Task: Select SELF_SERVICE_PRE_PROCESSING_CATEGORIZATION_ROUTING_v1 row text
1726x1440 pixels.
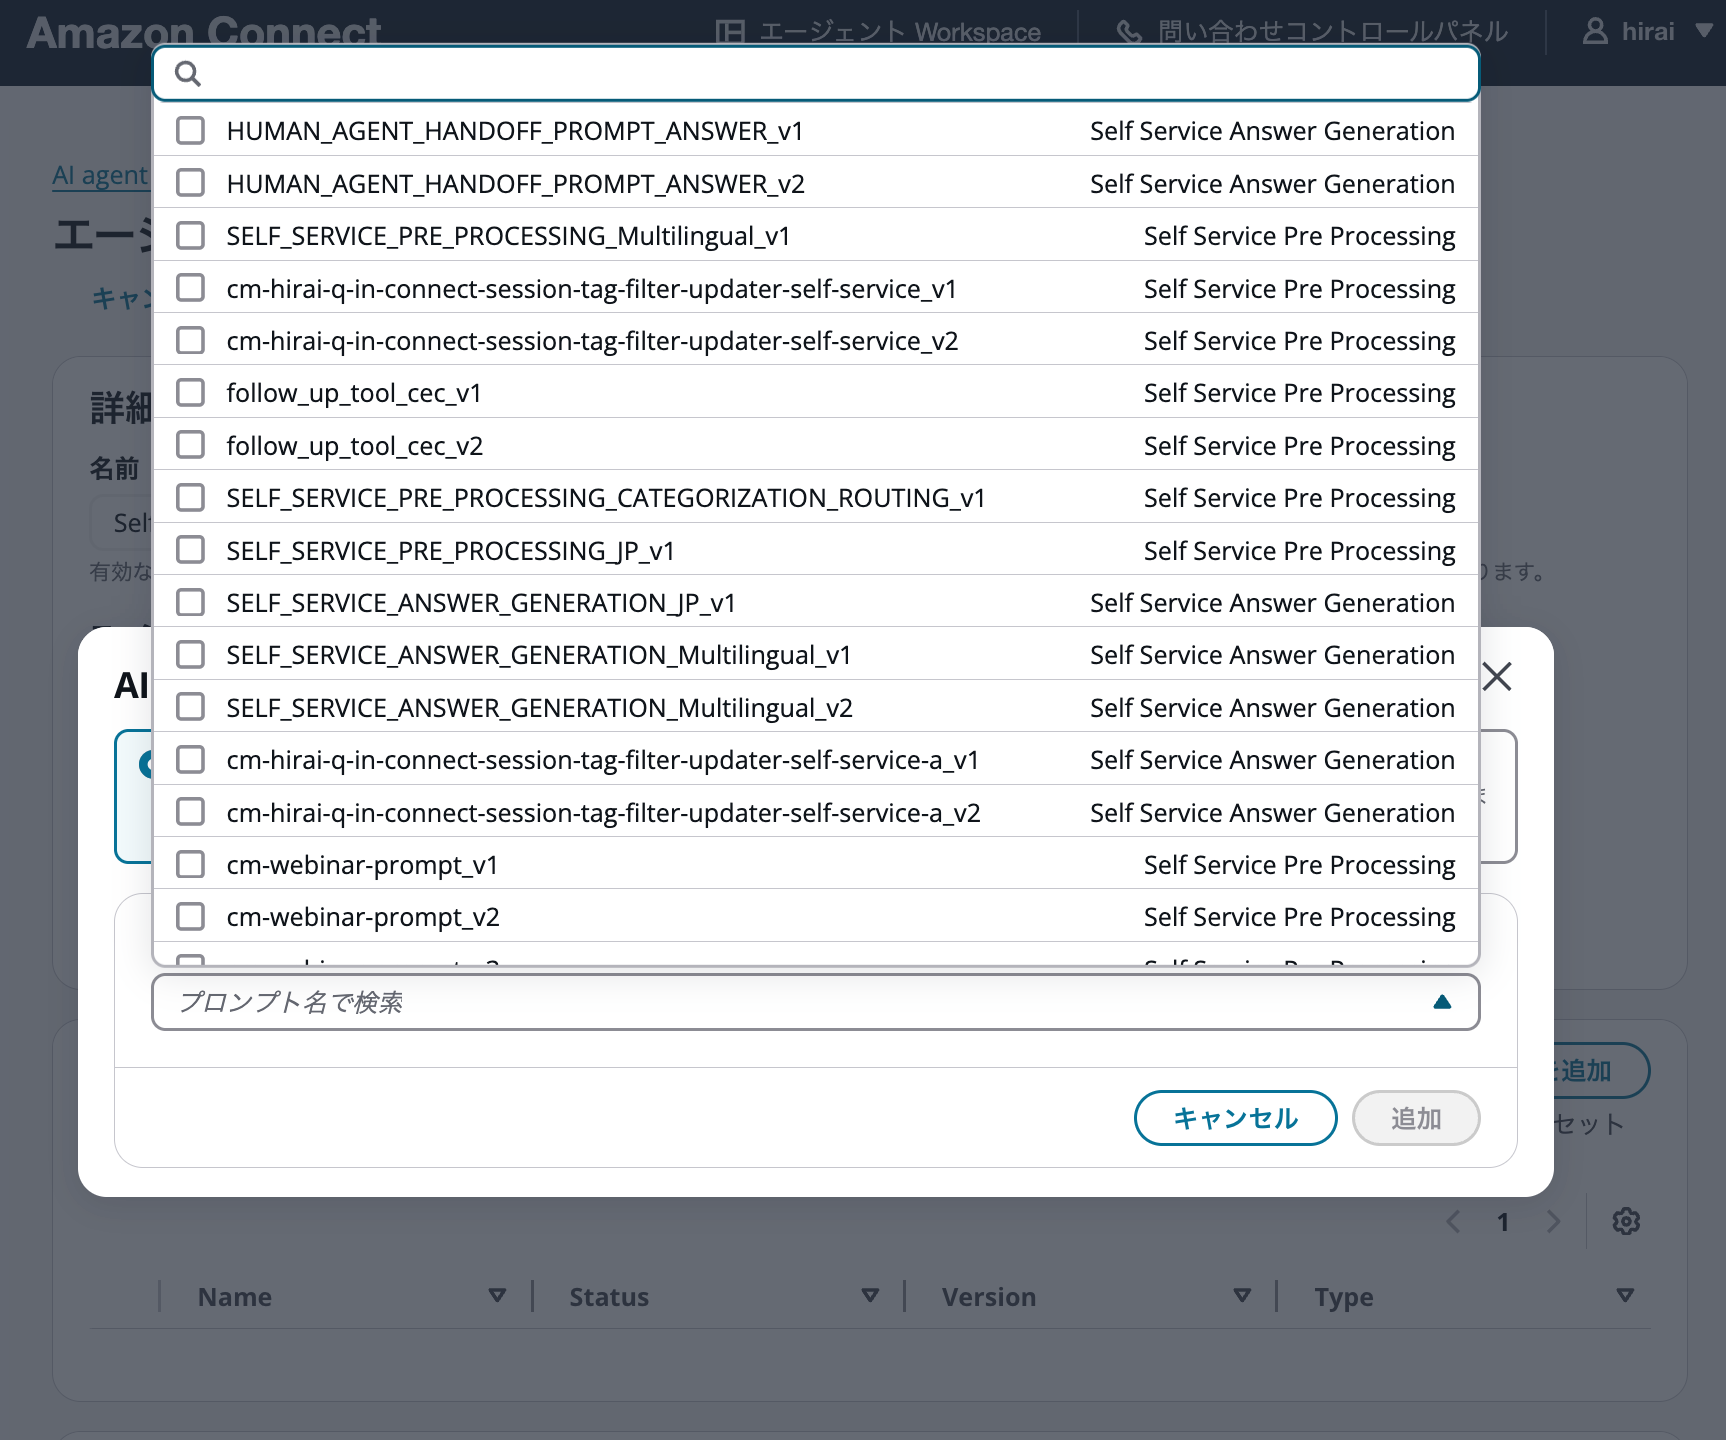Action: point(606,498)
